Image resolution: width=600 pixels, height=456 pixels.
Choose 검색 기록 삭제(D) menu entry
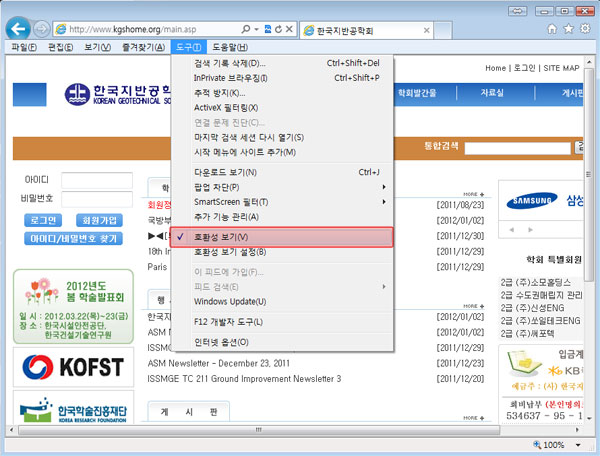click(282, 63)
